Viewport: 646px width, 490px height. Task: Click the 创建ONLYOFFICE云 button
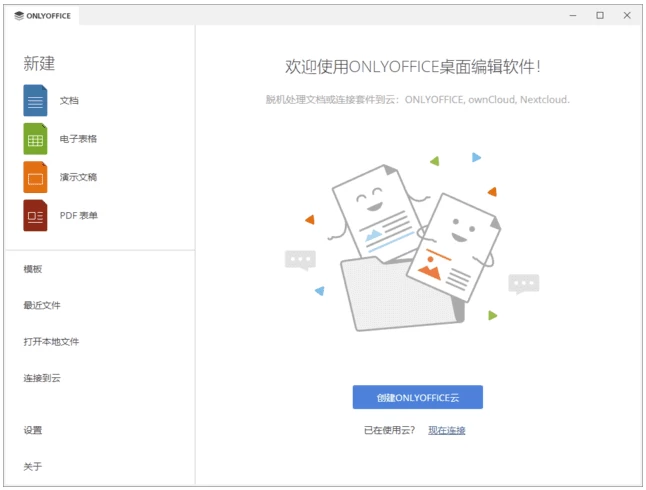tap(417, 397)
